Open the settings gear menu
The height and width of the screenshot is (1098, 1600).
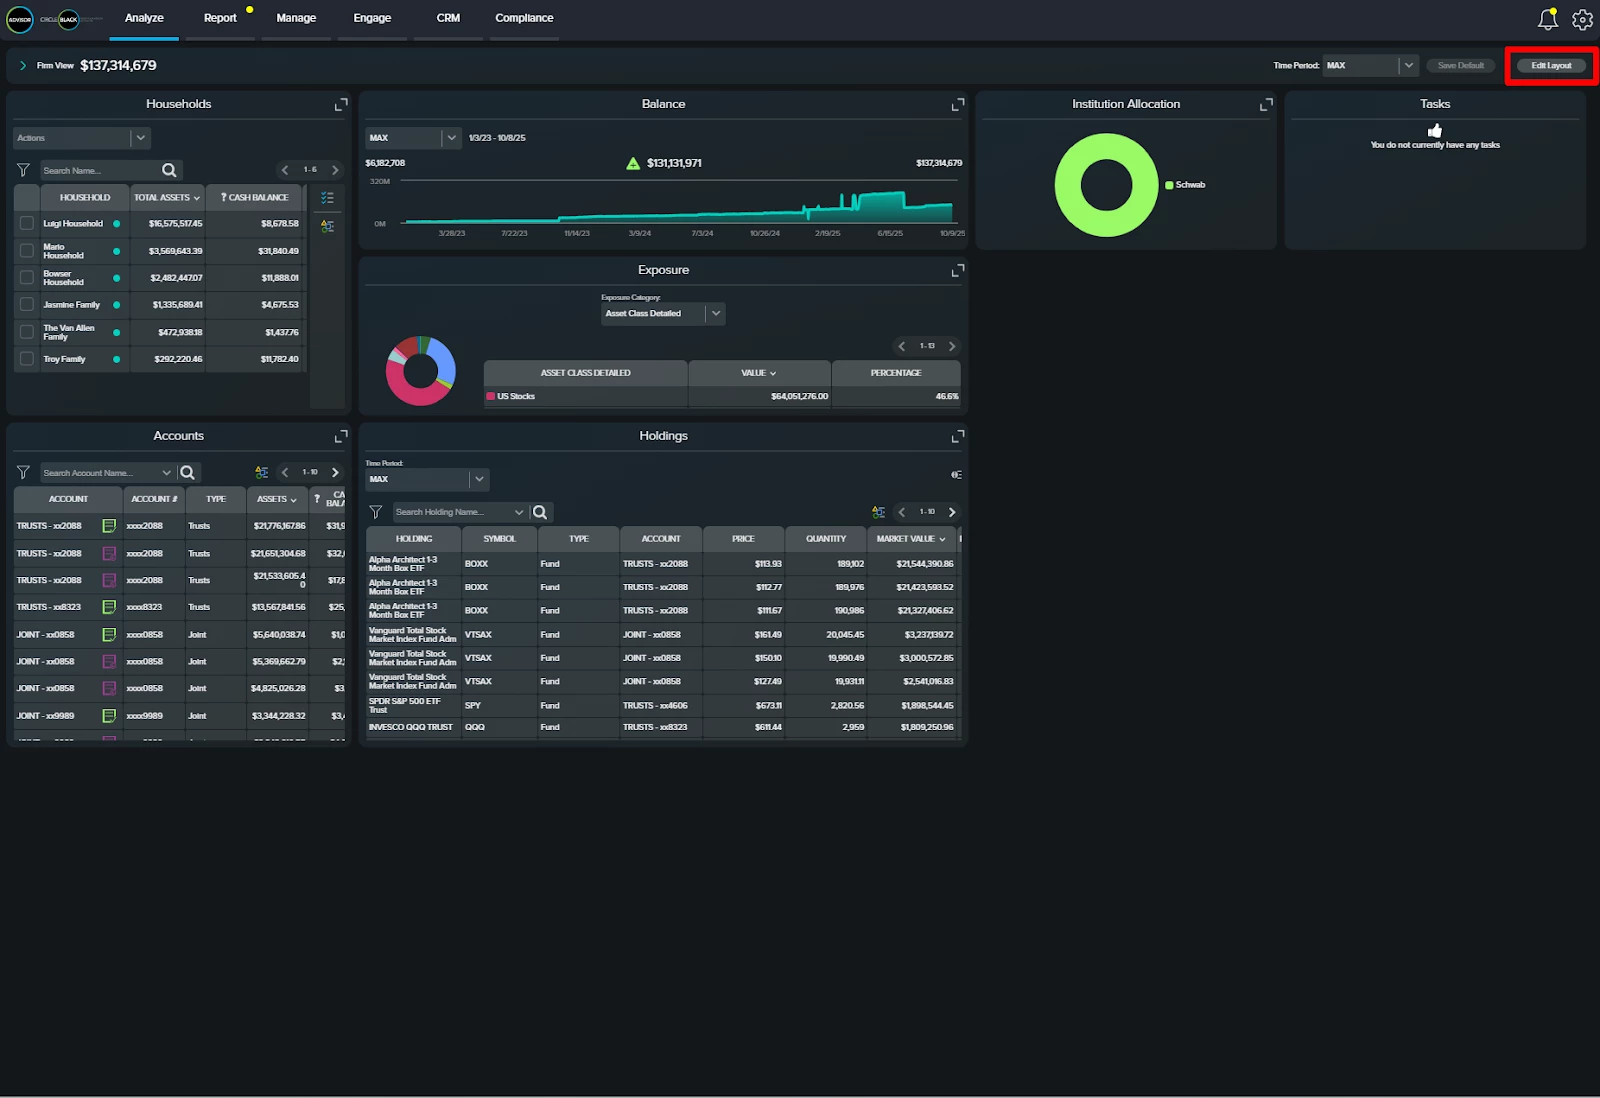pyautogui.click(x=1582, y=19)
